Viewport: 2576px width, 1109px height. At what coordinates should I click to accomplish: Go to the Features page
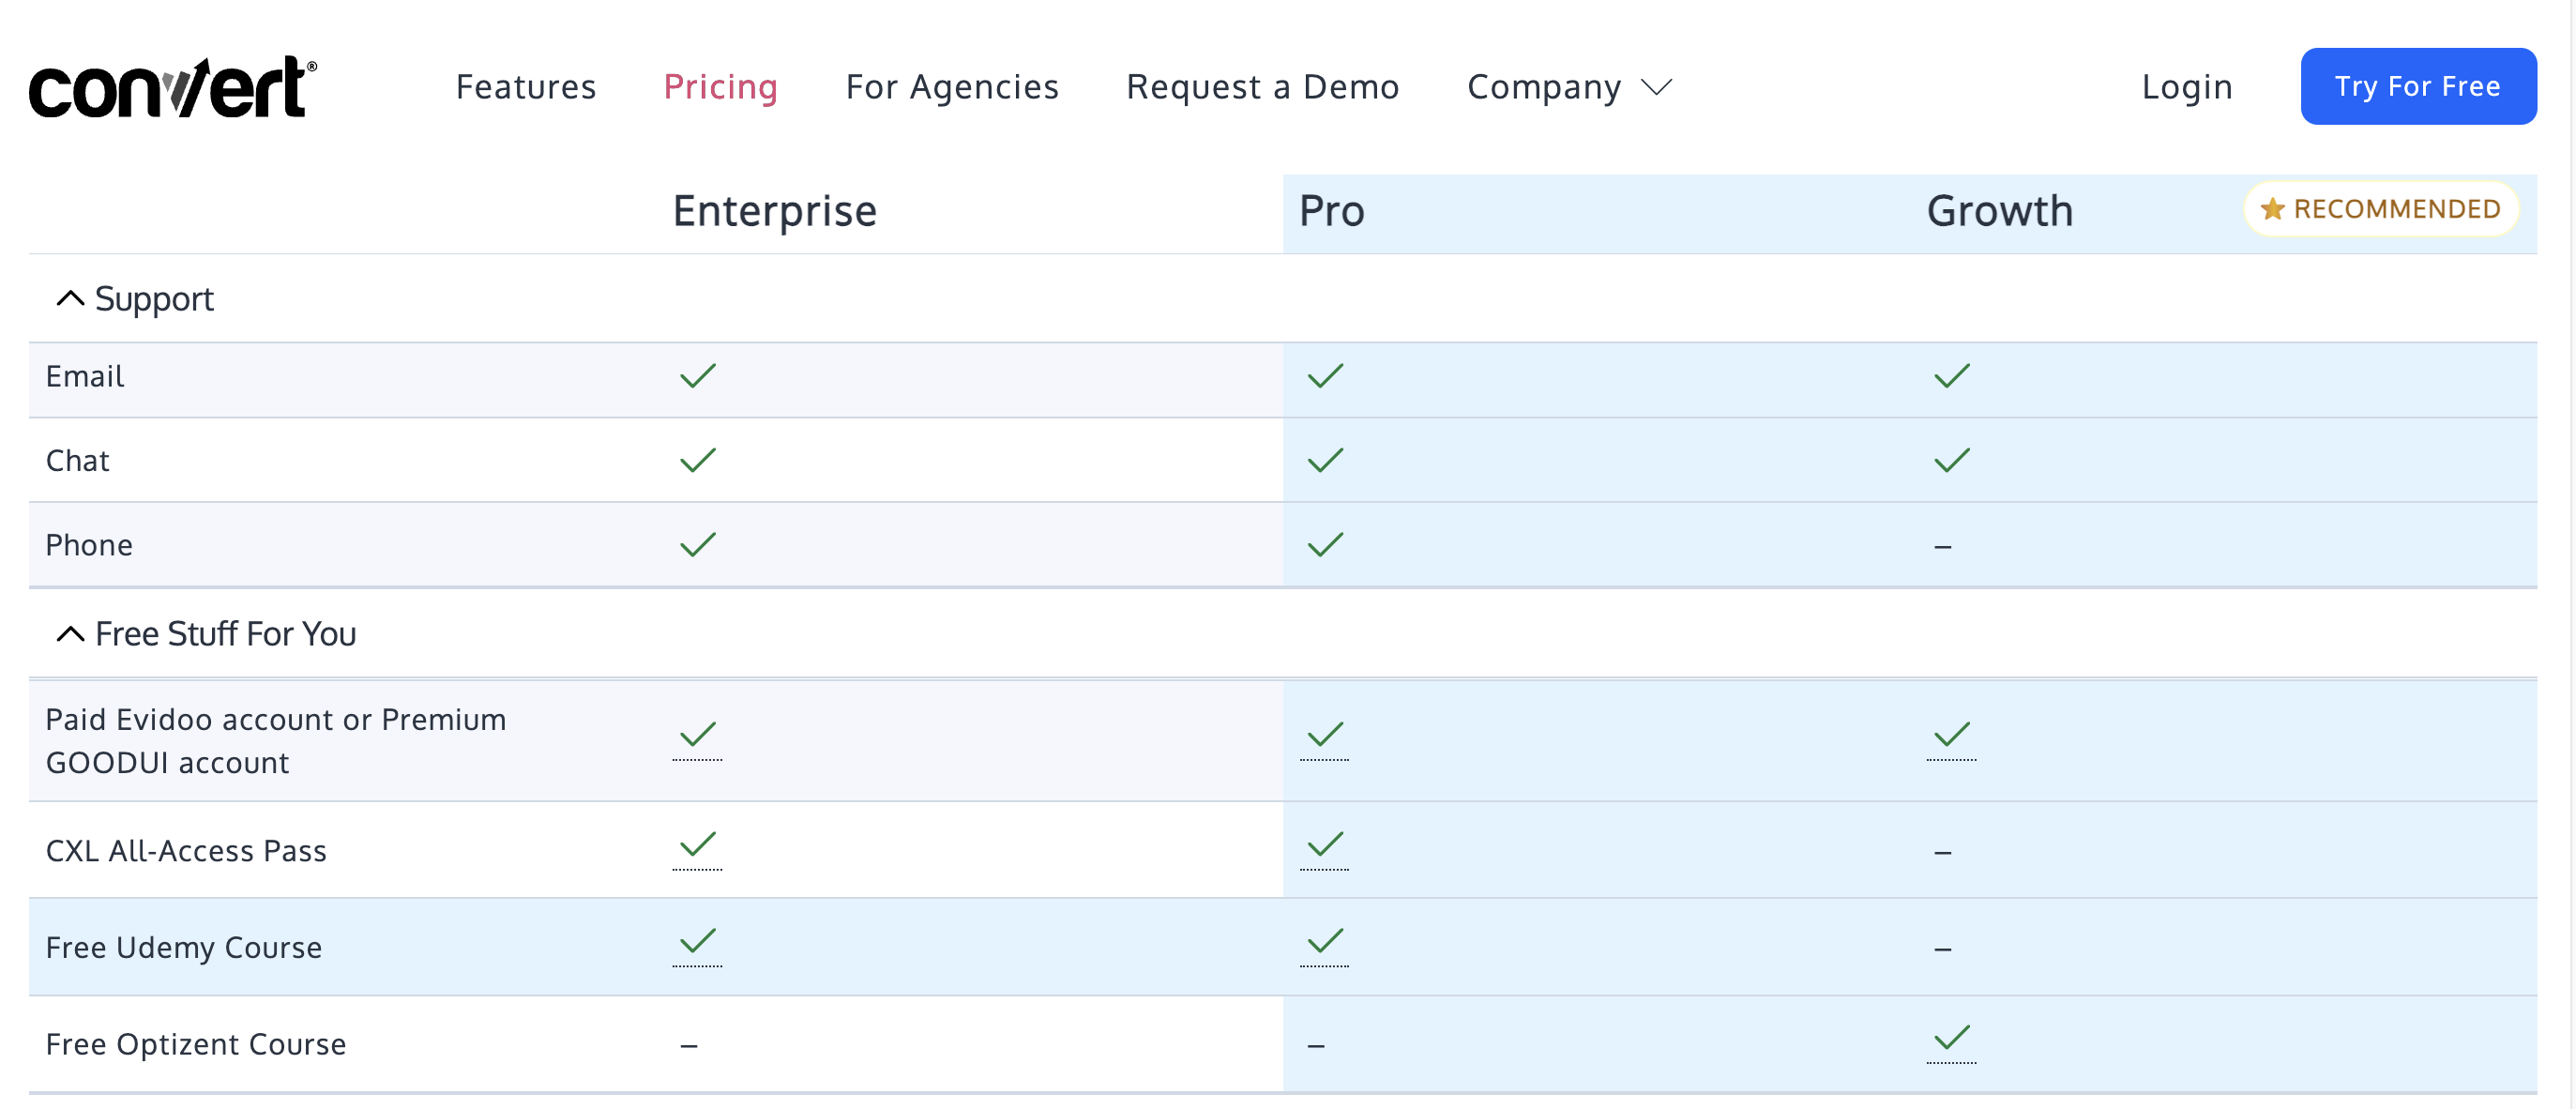click(526, 87)
